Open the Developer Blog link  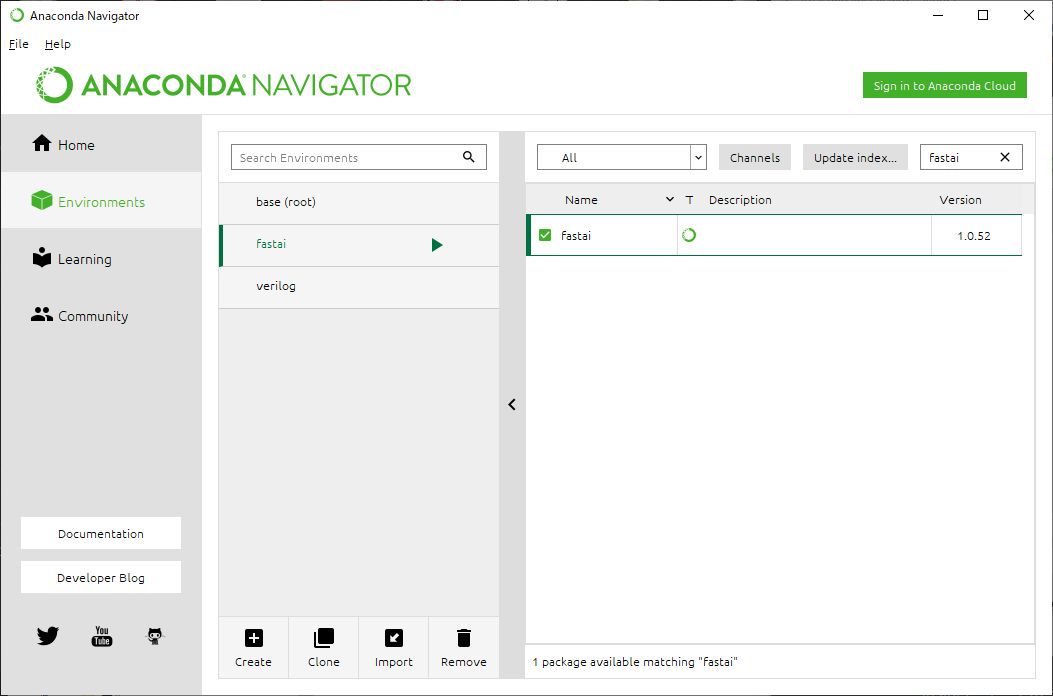click(x=101, y=578)
